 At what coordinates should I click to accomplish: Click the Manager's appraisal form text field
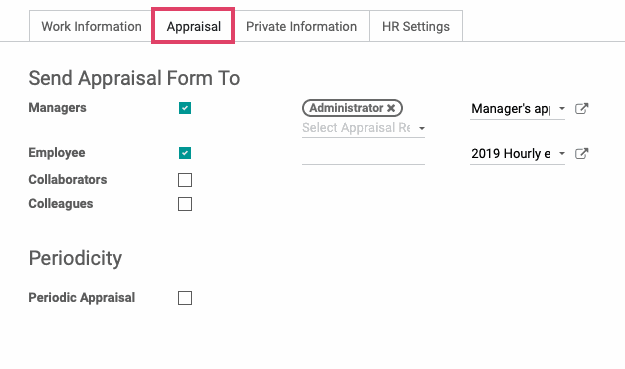(x=511, y=108)
